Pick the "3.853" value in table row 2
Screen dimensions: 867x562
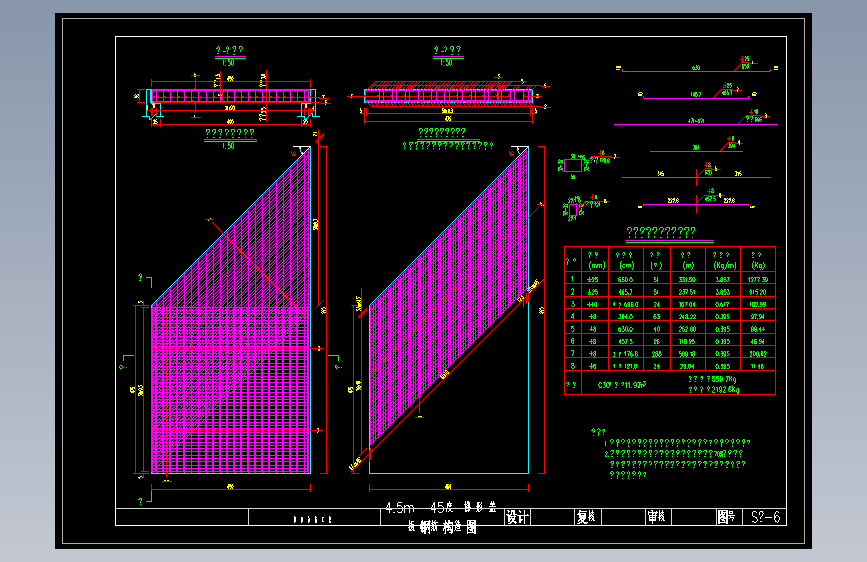point(723,292)
